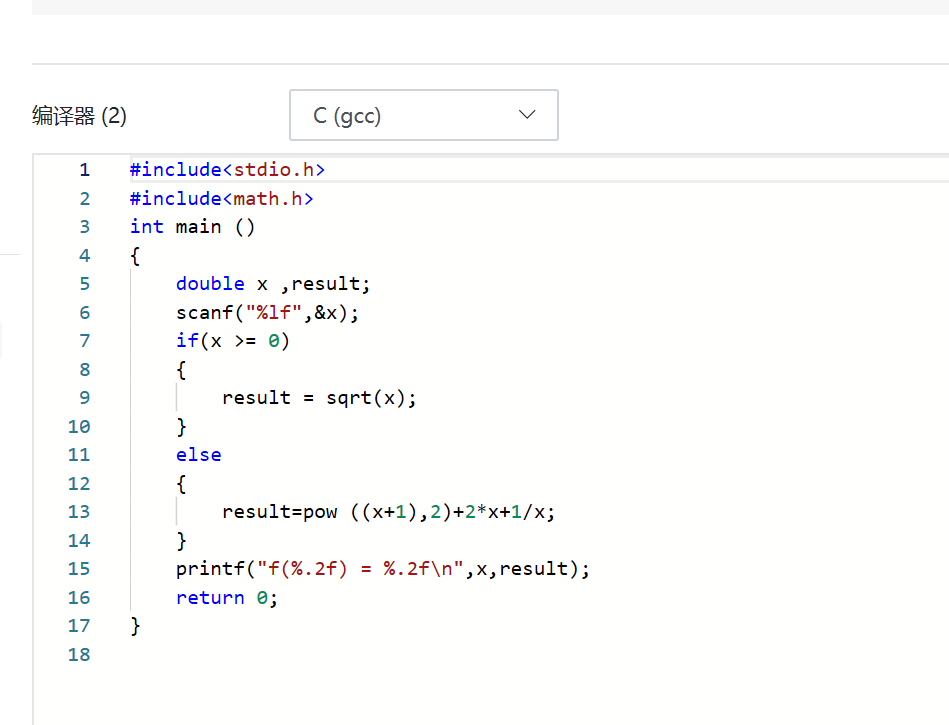Image resolution: width=949 pixels, height=725 pixels.
Task: Open the C (gcc) compiler dropdown
Action: [x=424, y=115]
